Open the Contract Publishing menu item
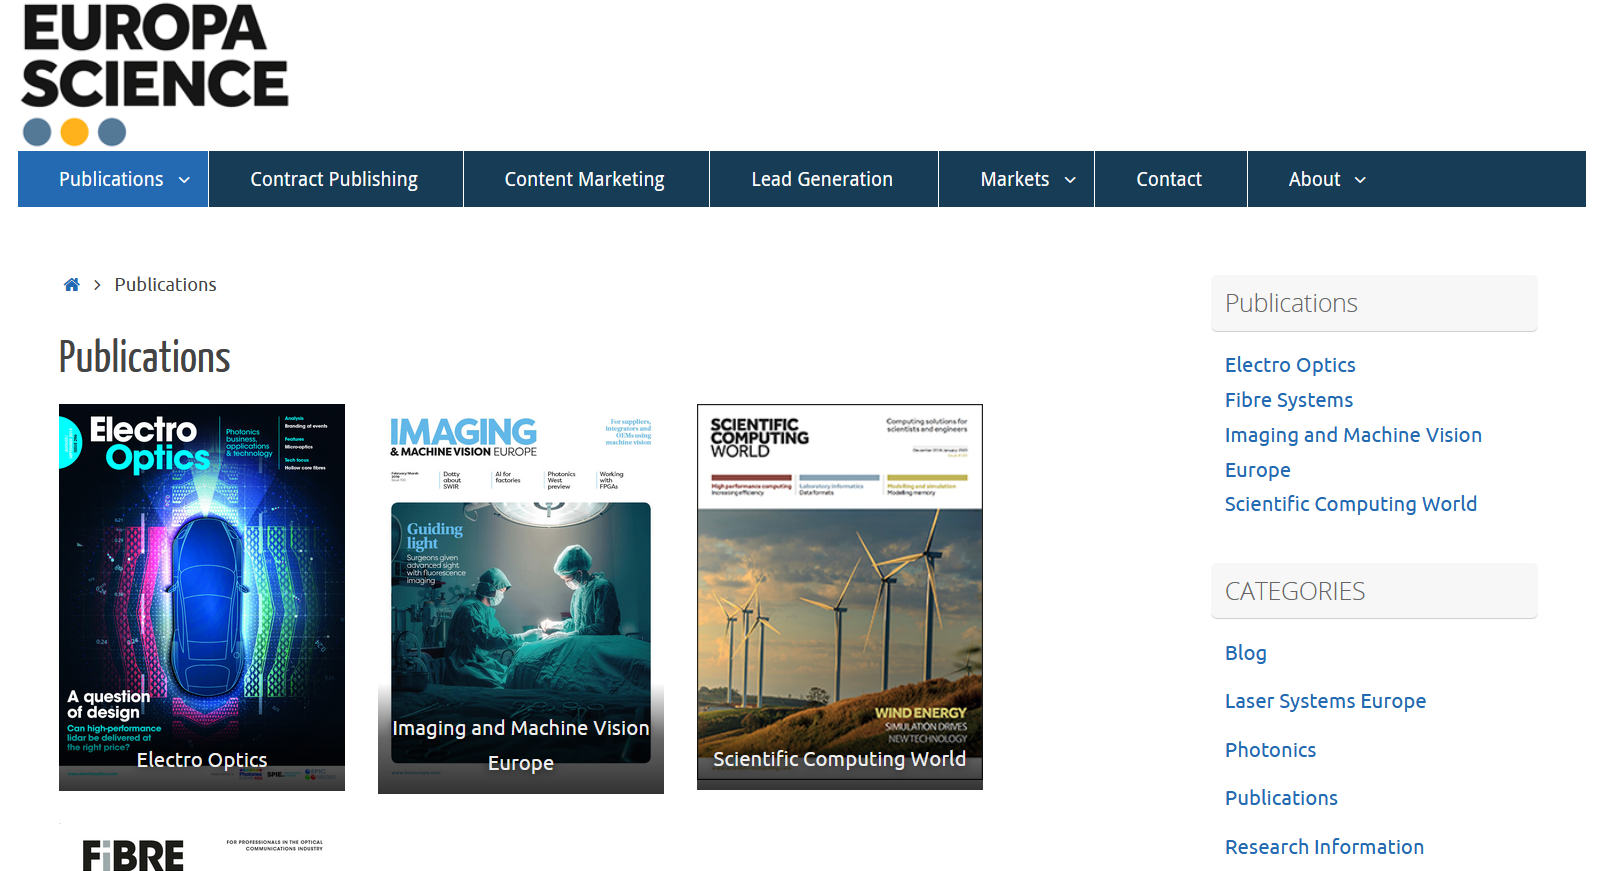This screenshot has height=871, width=1603. click(x=334, y=180)
